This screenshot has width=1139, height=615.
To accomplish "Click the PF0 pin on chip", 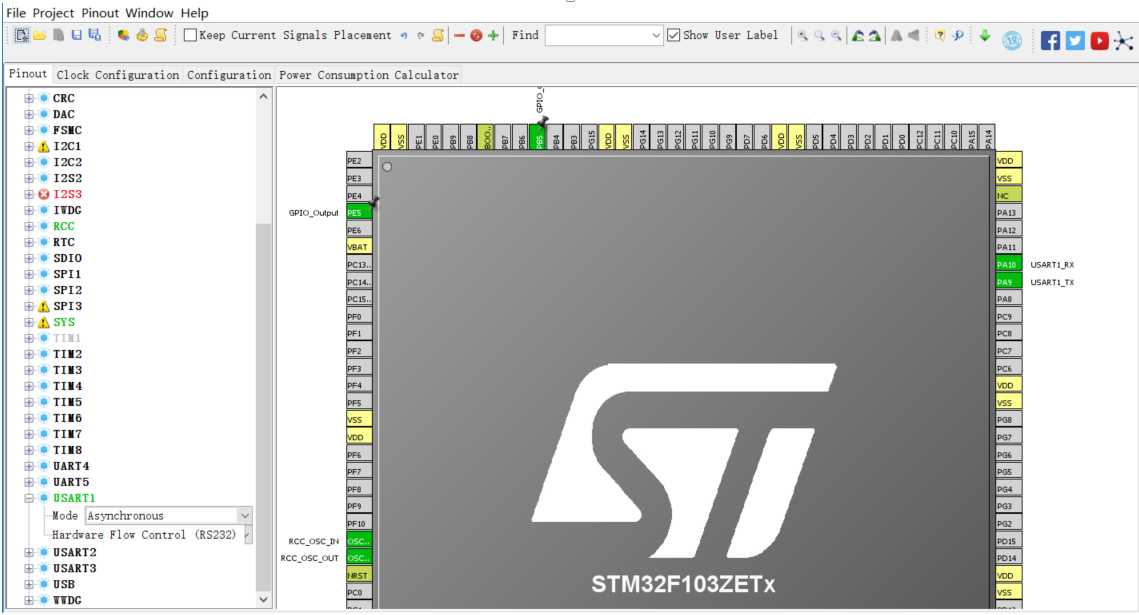I will tap(359, 317).
